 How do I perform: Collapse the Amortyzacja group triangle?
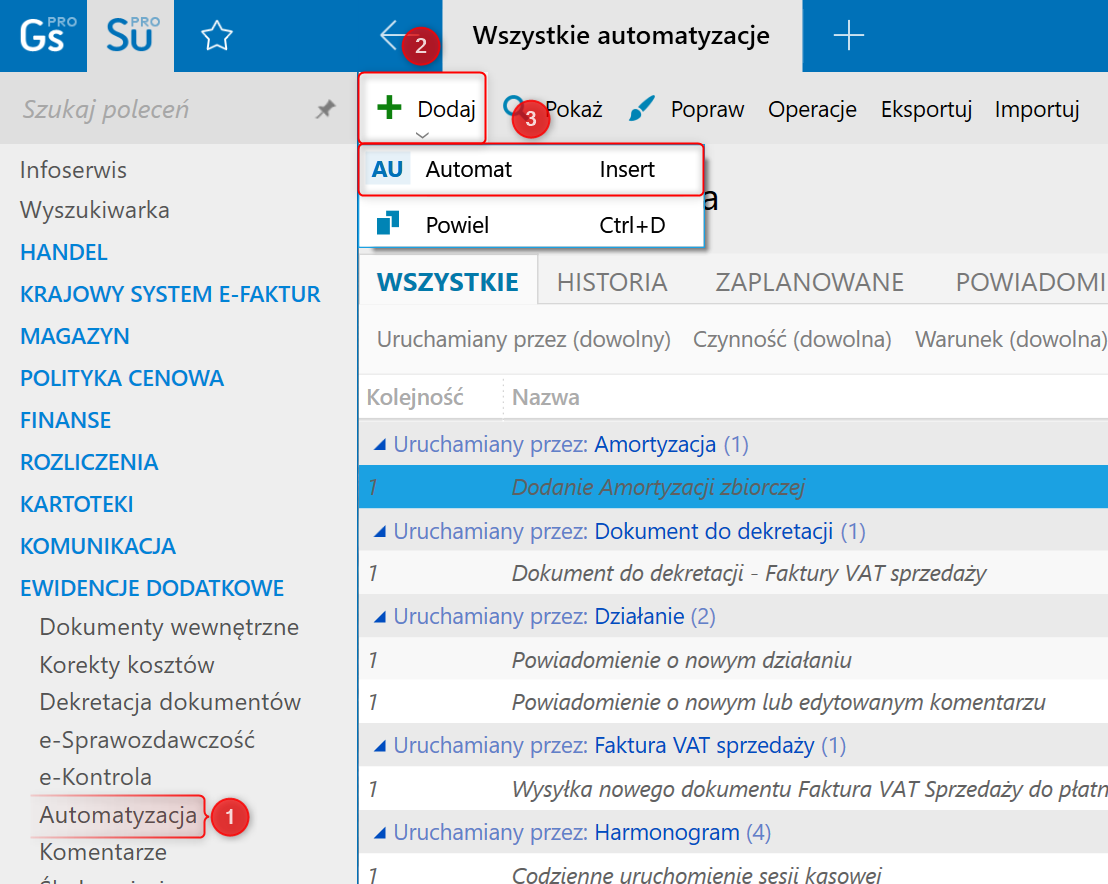(380, 444)
